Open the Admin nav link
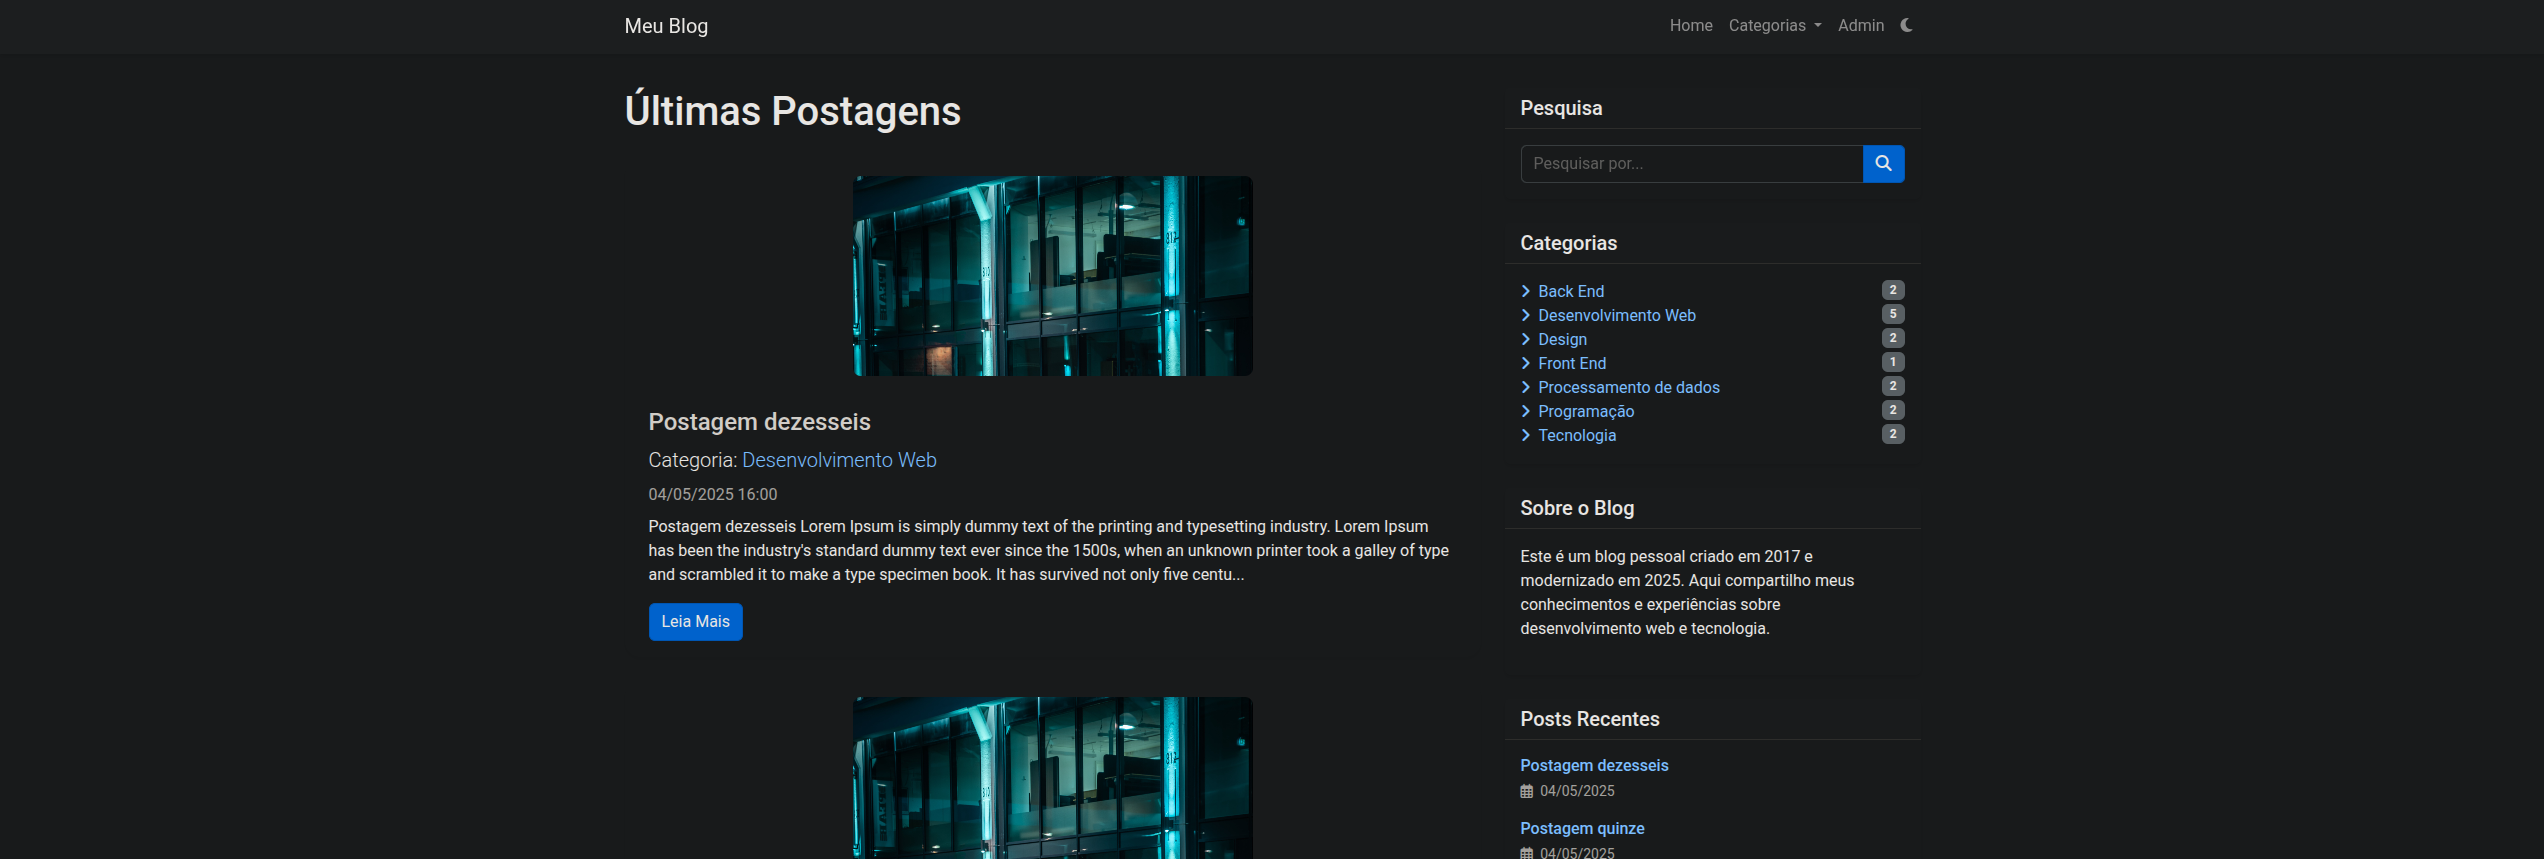The width and height of the screenshot is (2544, 859). [x=1860, y=26]
